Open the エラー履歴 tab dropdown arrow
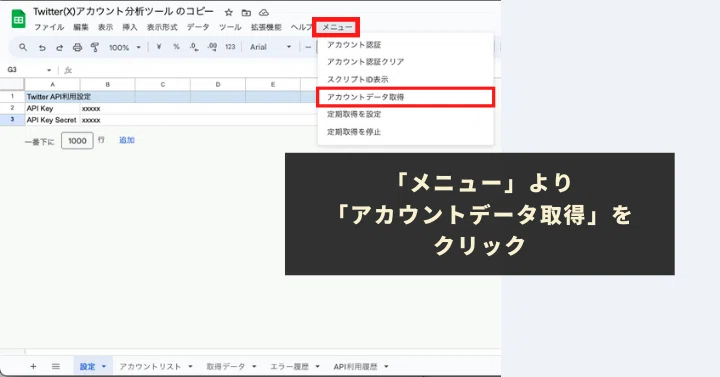Viewport: 720px width, 377px height. pos(317,366)
